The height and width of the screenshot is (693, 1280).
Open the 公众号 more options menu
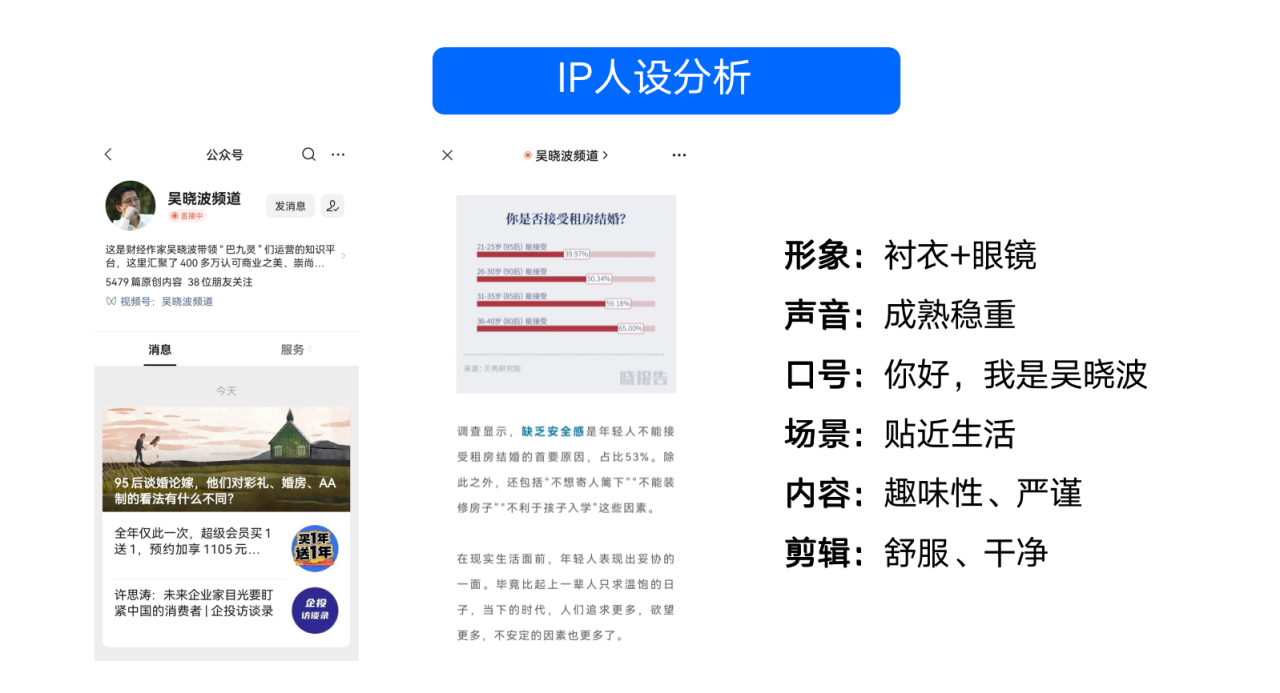click(338, 154)
